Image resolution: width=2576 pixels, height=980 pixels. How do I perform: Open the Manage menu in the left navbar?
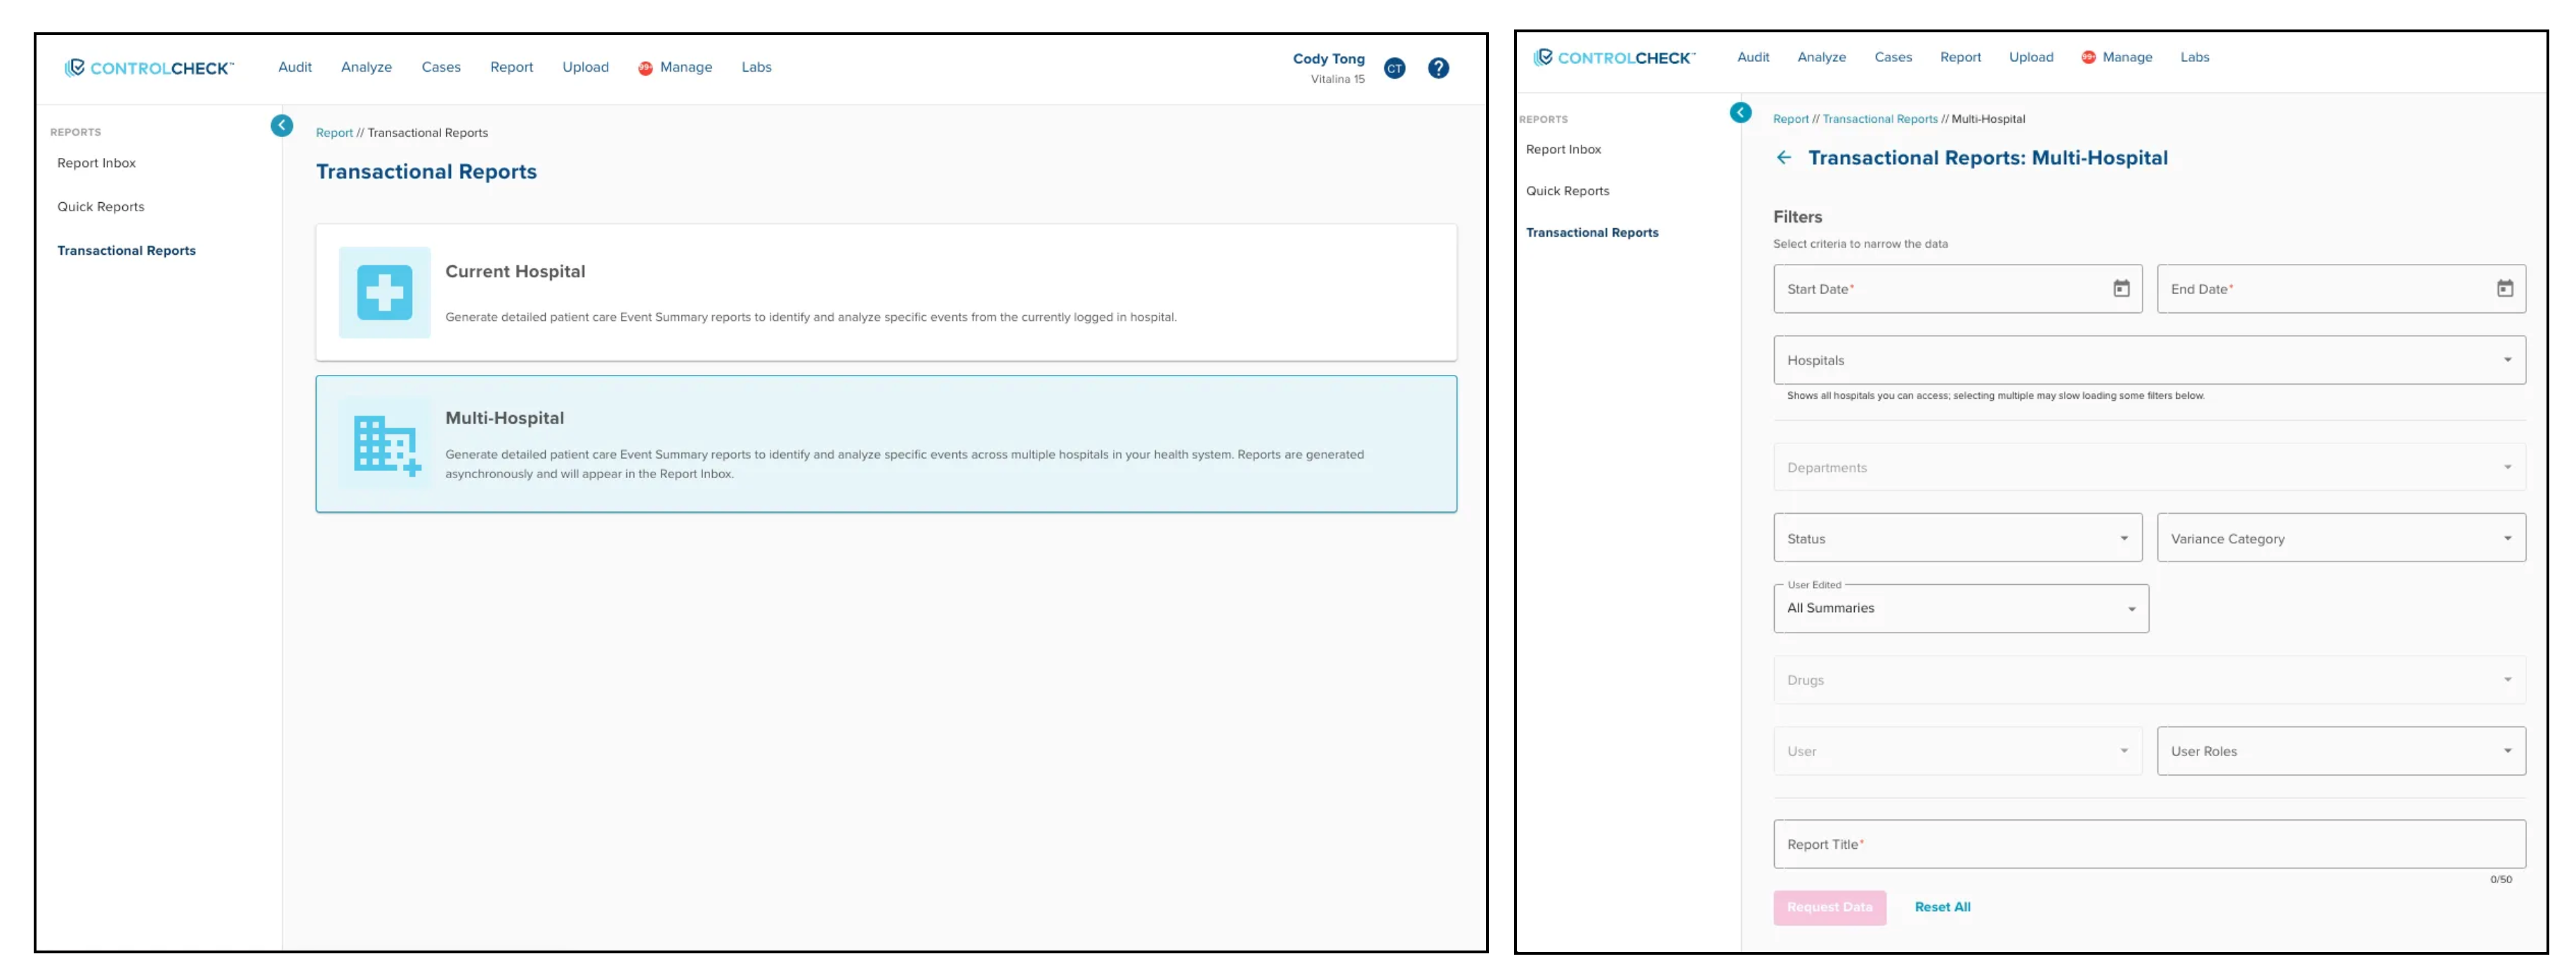685,67
